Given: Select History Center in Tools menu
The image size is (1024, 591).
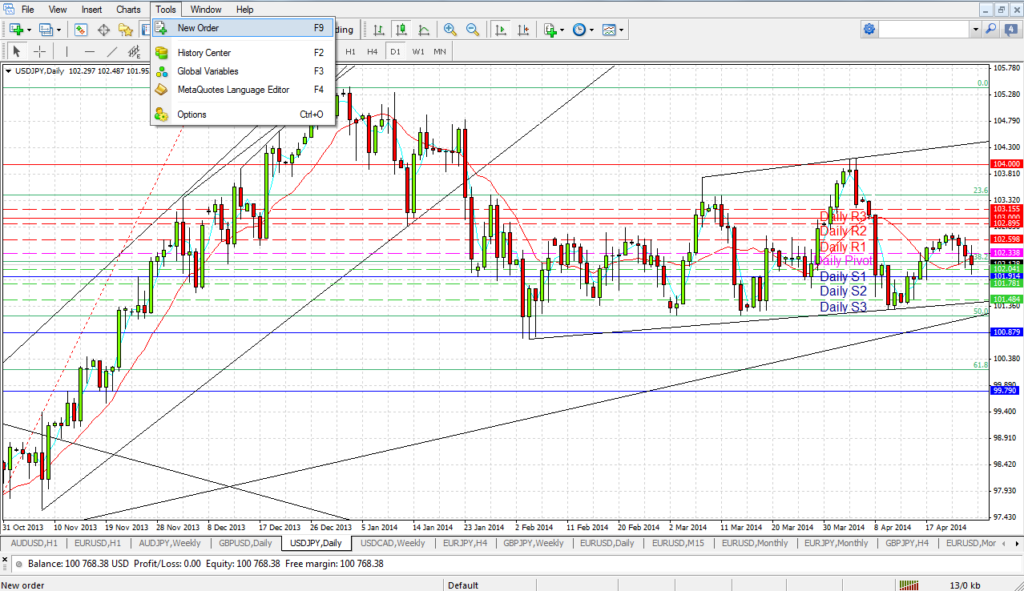Looking at the screenshot, I should [x=243, y=53].
